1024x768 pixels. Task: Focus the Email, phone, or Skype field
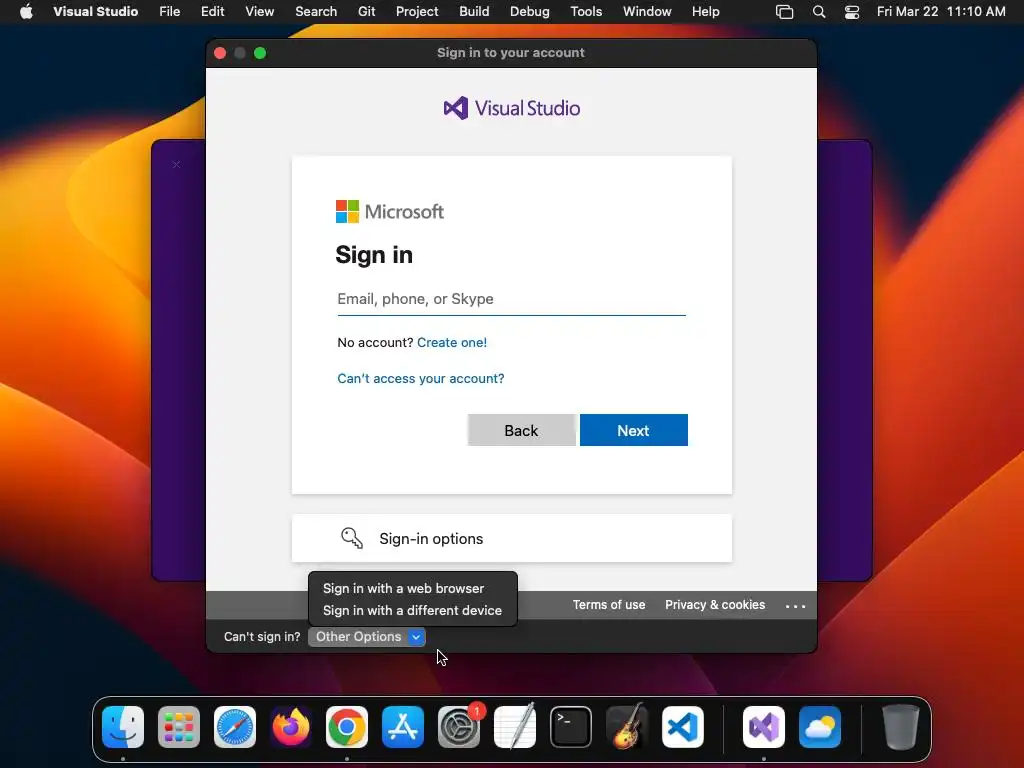[x=511, y=299]
